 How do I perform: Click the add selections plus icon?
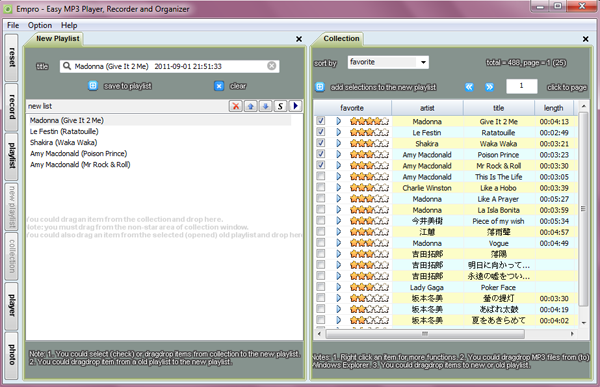320,87
